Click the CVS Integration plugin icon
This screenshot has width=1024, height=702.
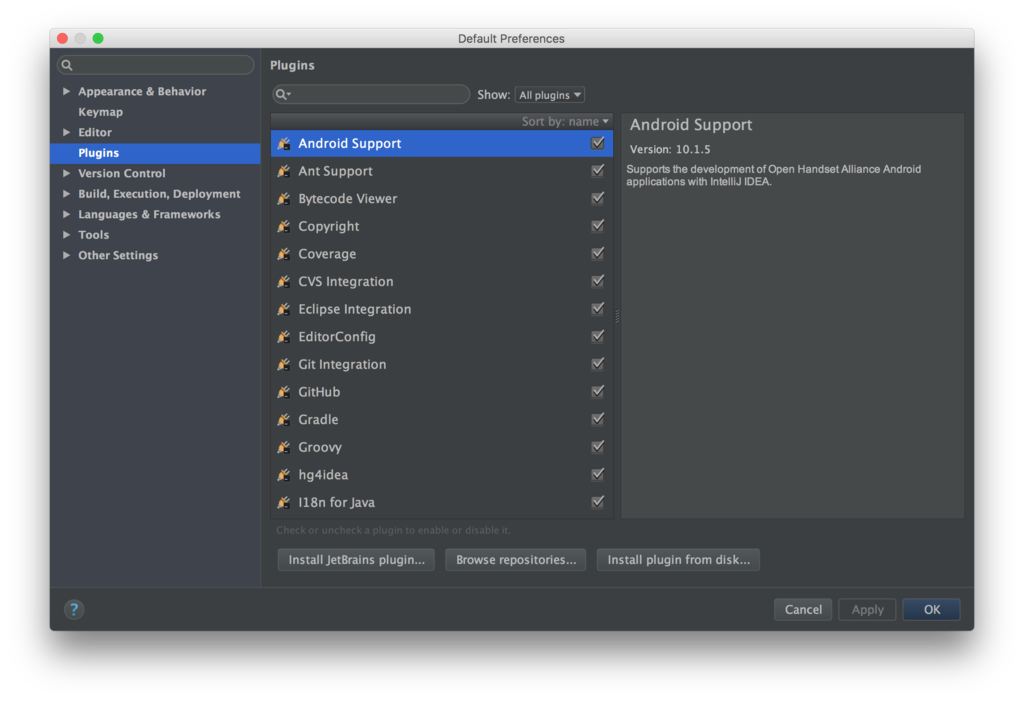coord(284,281)
